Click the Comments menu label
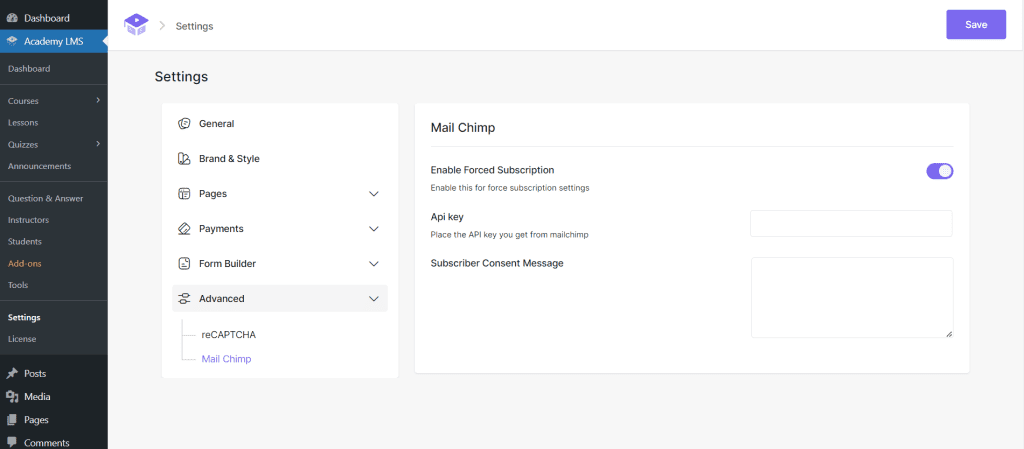 [46, 442]
